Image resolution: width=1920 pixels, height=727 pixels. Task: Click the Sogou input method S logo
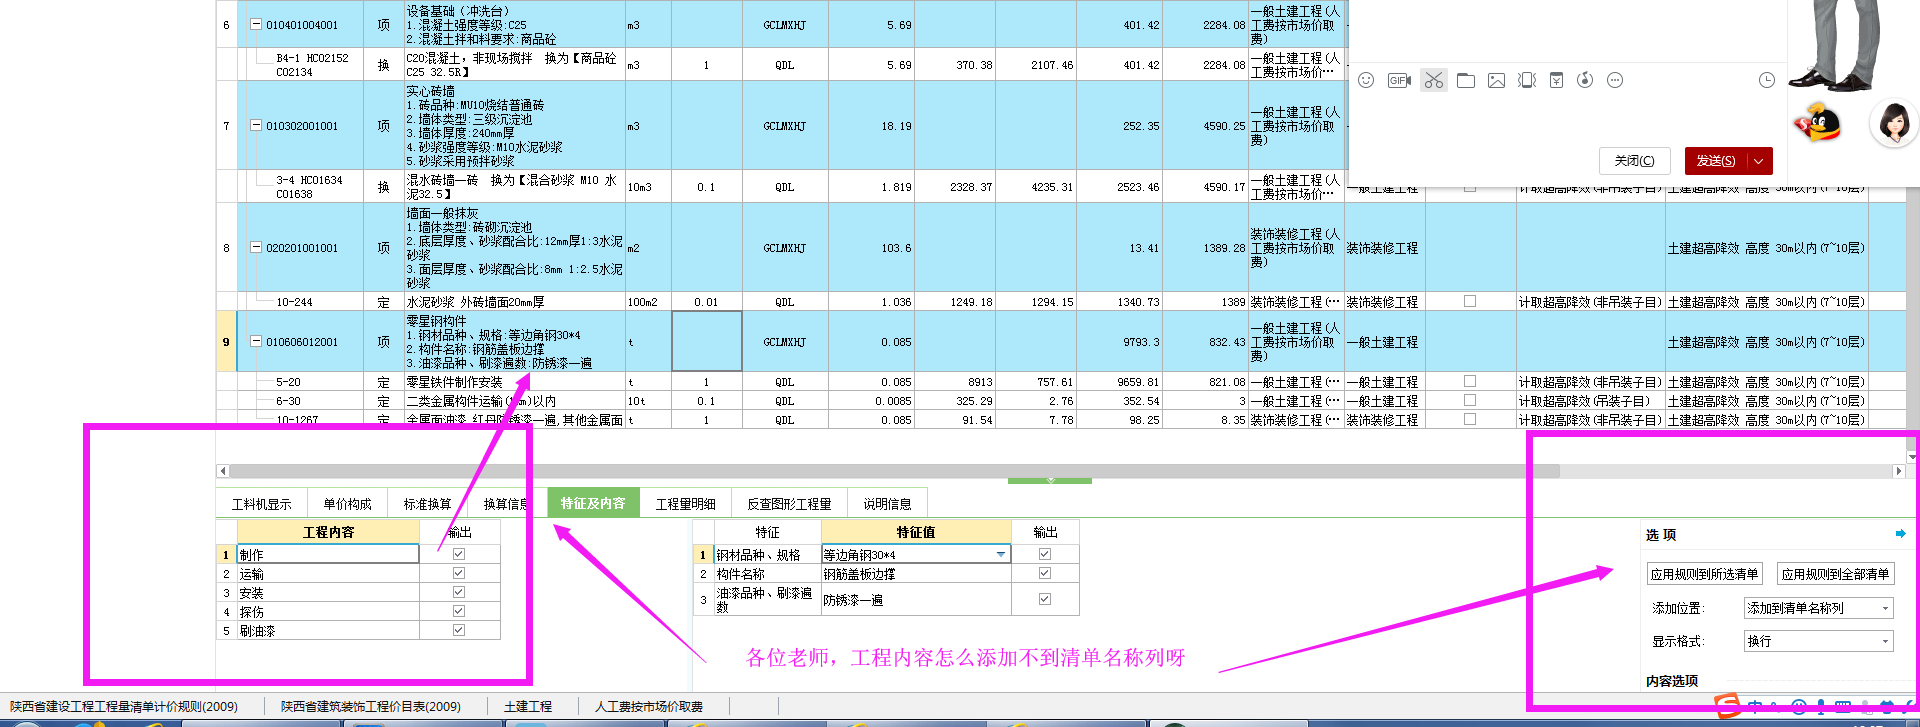(x=1728, y=707)
